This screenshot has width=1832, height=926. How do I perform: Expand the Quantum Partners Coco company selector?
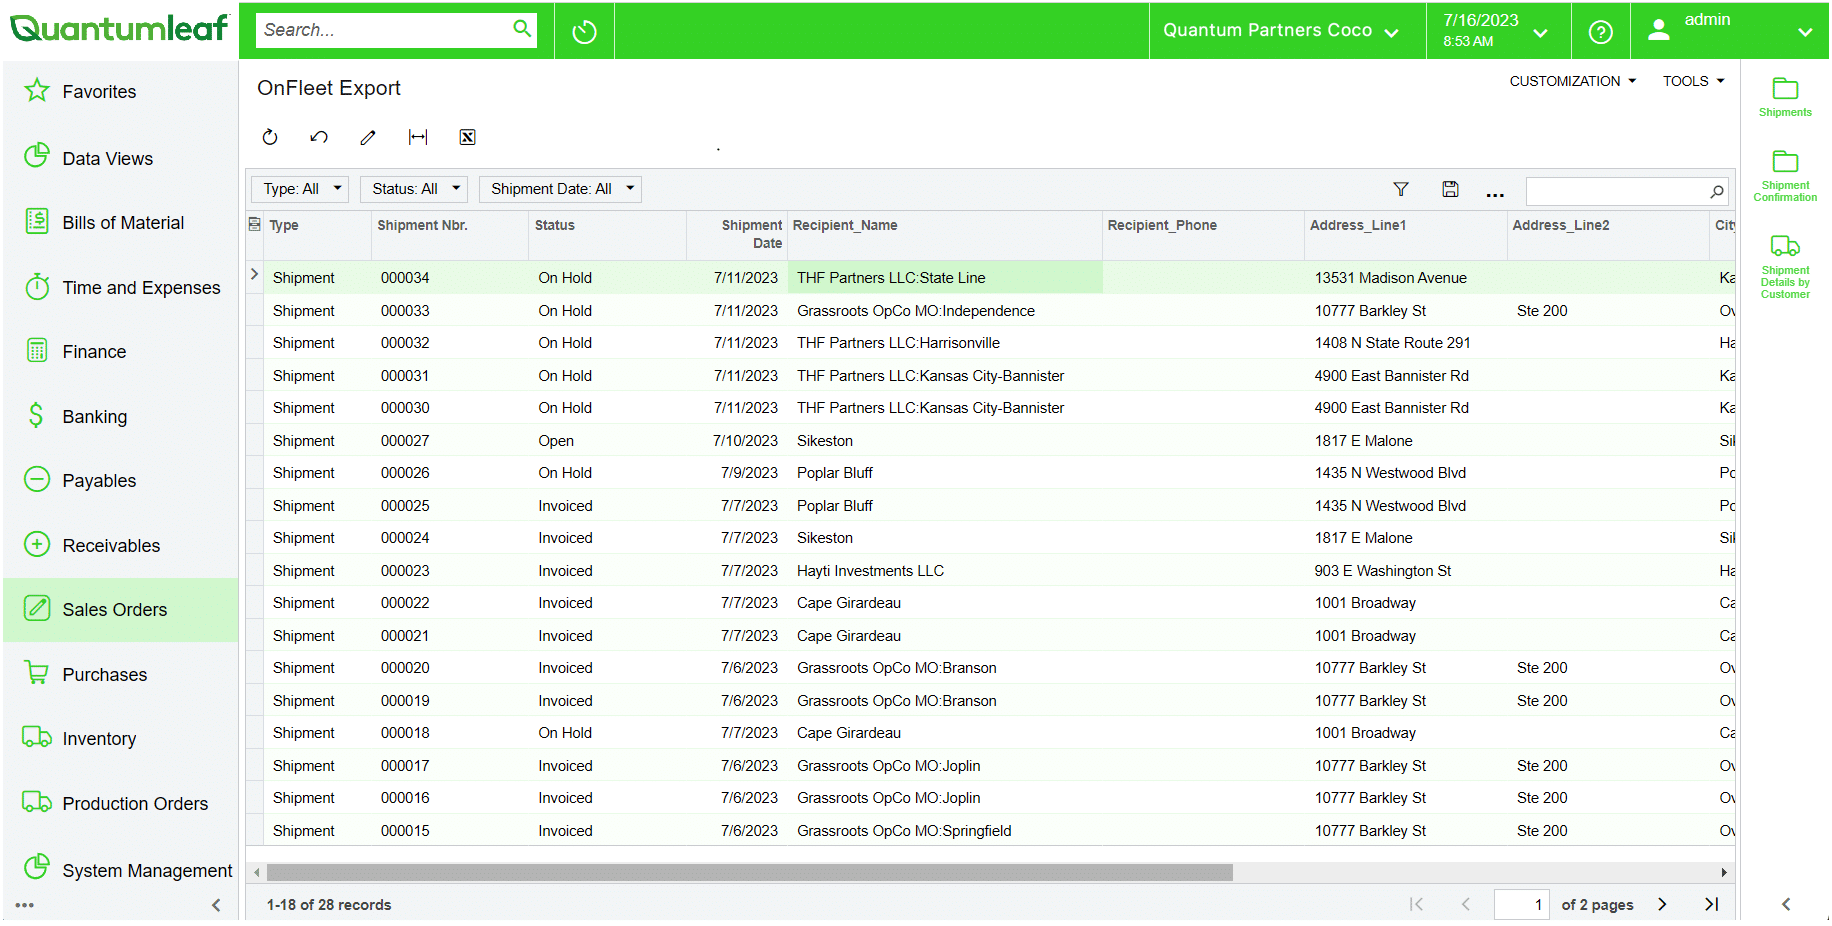[x=1280, y=31]
